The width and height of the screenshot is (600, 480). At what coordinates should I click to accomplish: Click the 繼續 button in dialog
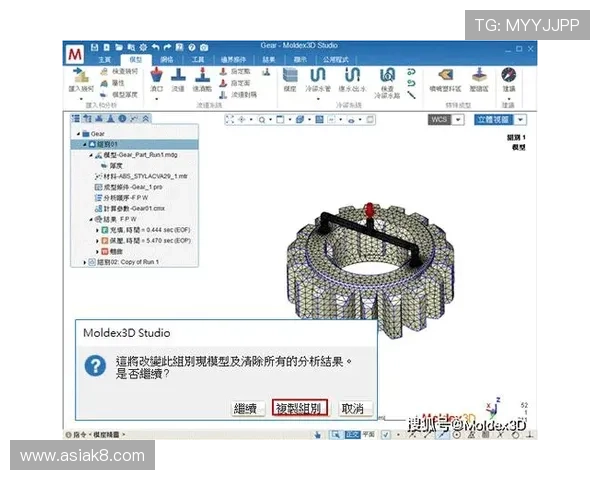coord(248,408)
